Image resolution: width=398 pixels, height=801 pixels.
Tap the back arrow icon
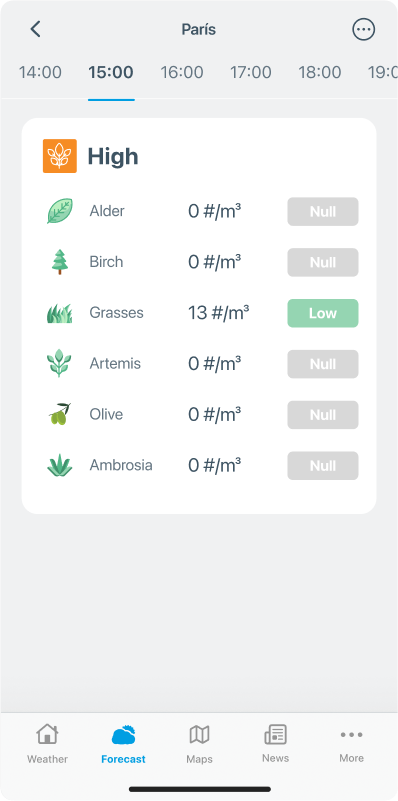coord(35,29)
